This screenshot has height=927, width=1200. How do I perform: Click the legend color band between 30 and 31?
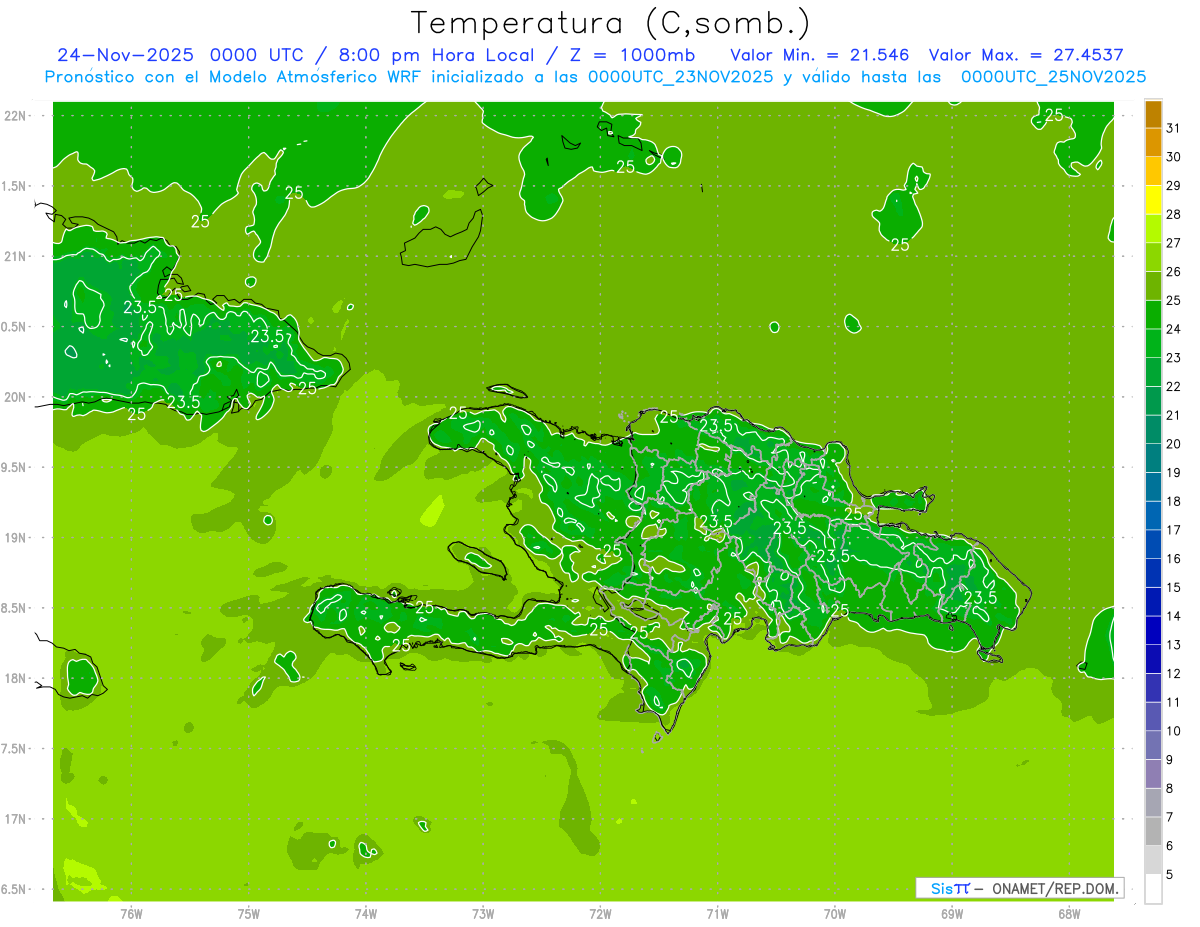[x=1153, y=143]
